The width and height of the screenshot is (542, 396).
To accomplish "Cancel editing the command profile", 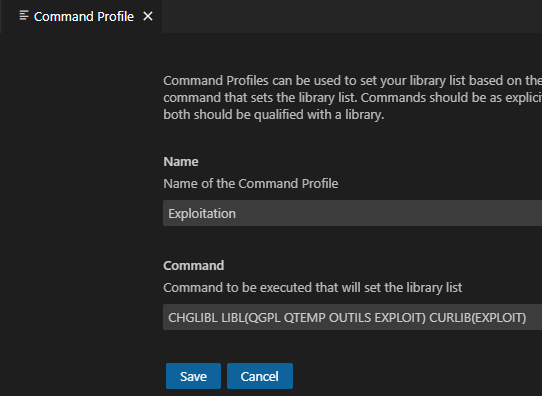I will click(x=260, y=376).
